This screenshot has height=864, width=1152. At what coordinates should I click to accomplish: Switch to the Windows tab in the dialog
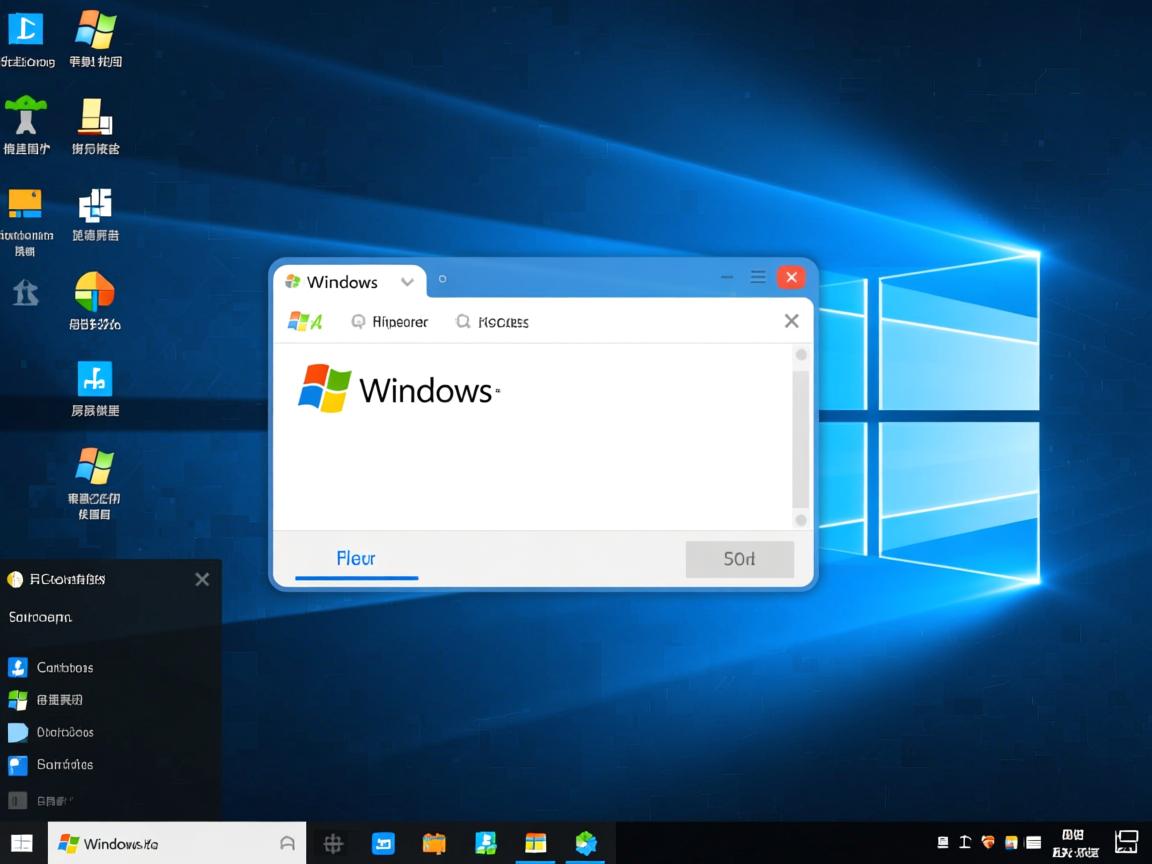pos(340,282)
